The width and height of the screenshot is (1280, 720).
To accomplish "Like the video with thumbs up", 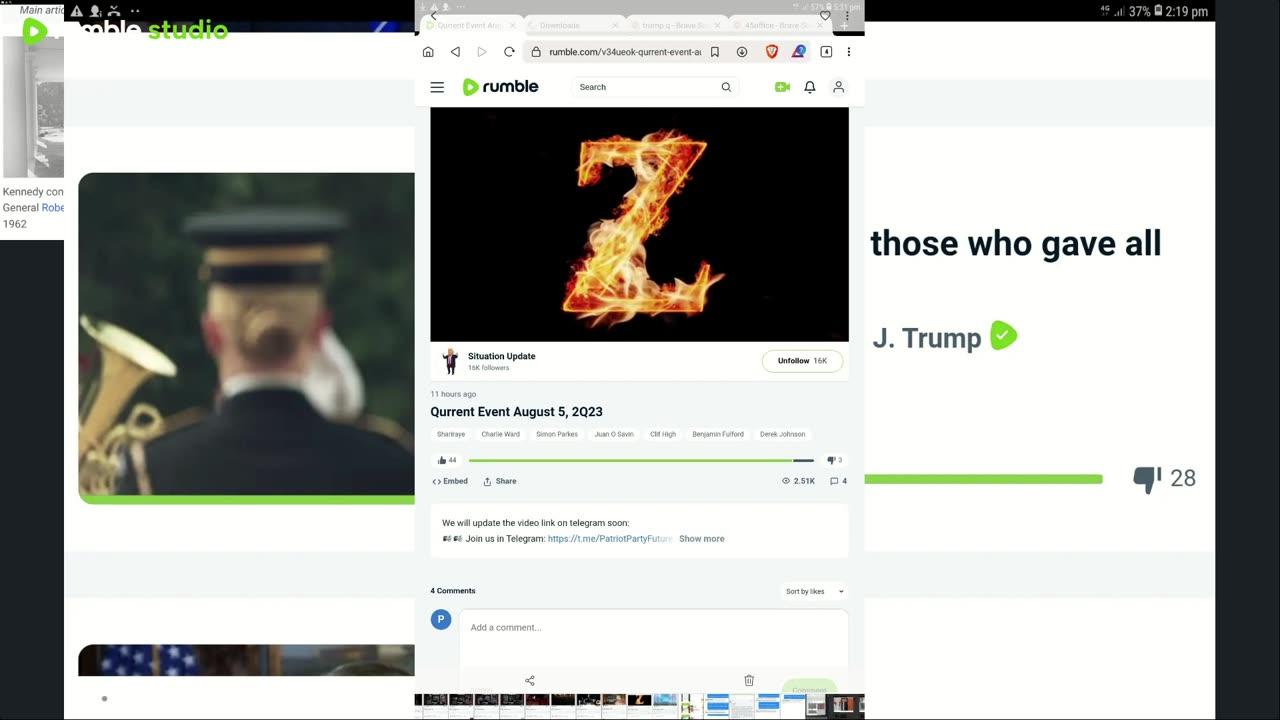I will [447, 461].
